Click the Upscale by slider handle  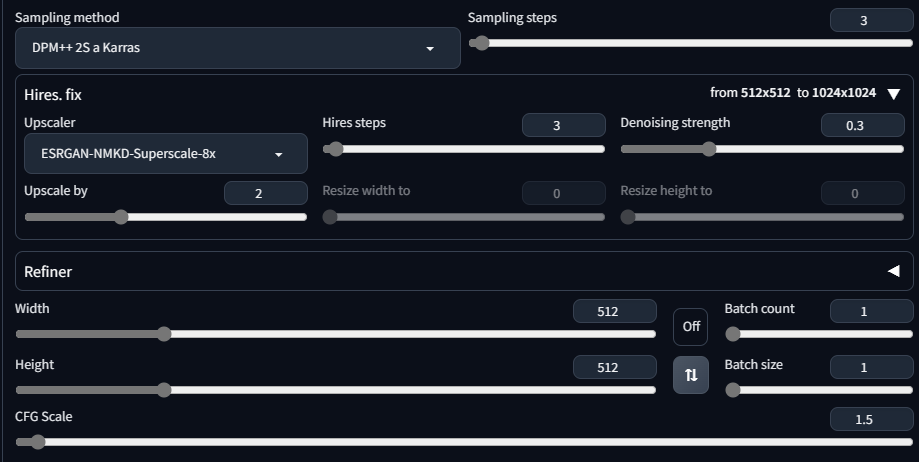121,217
